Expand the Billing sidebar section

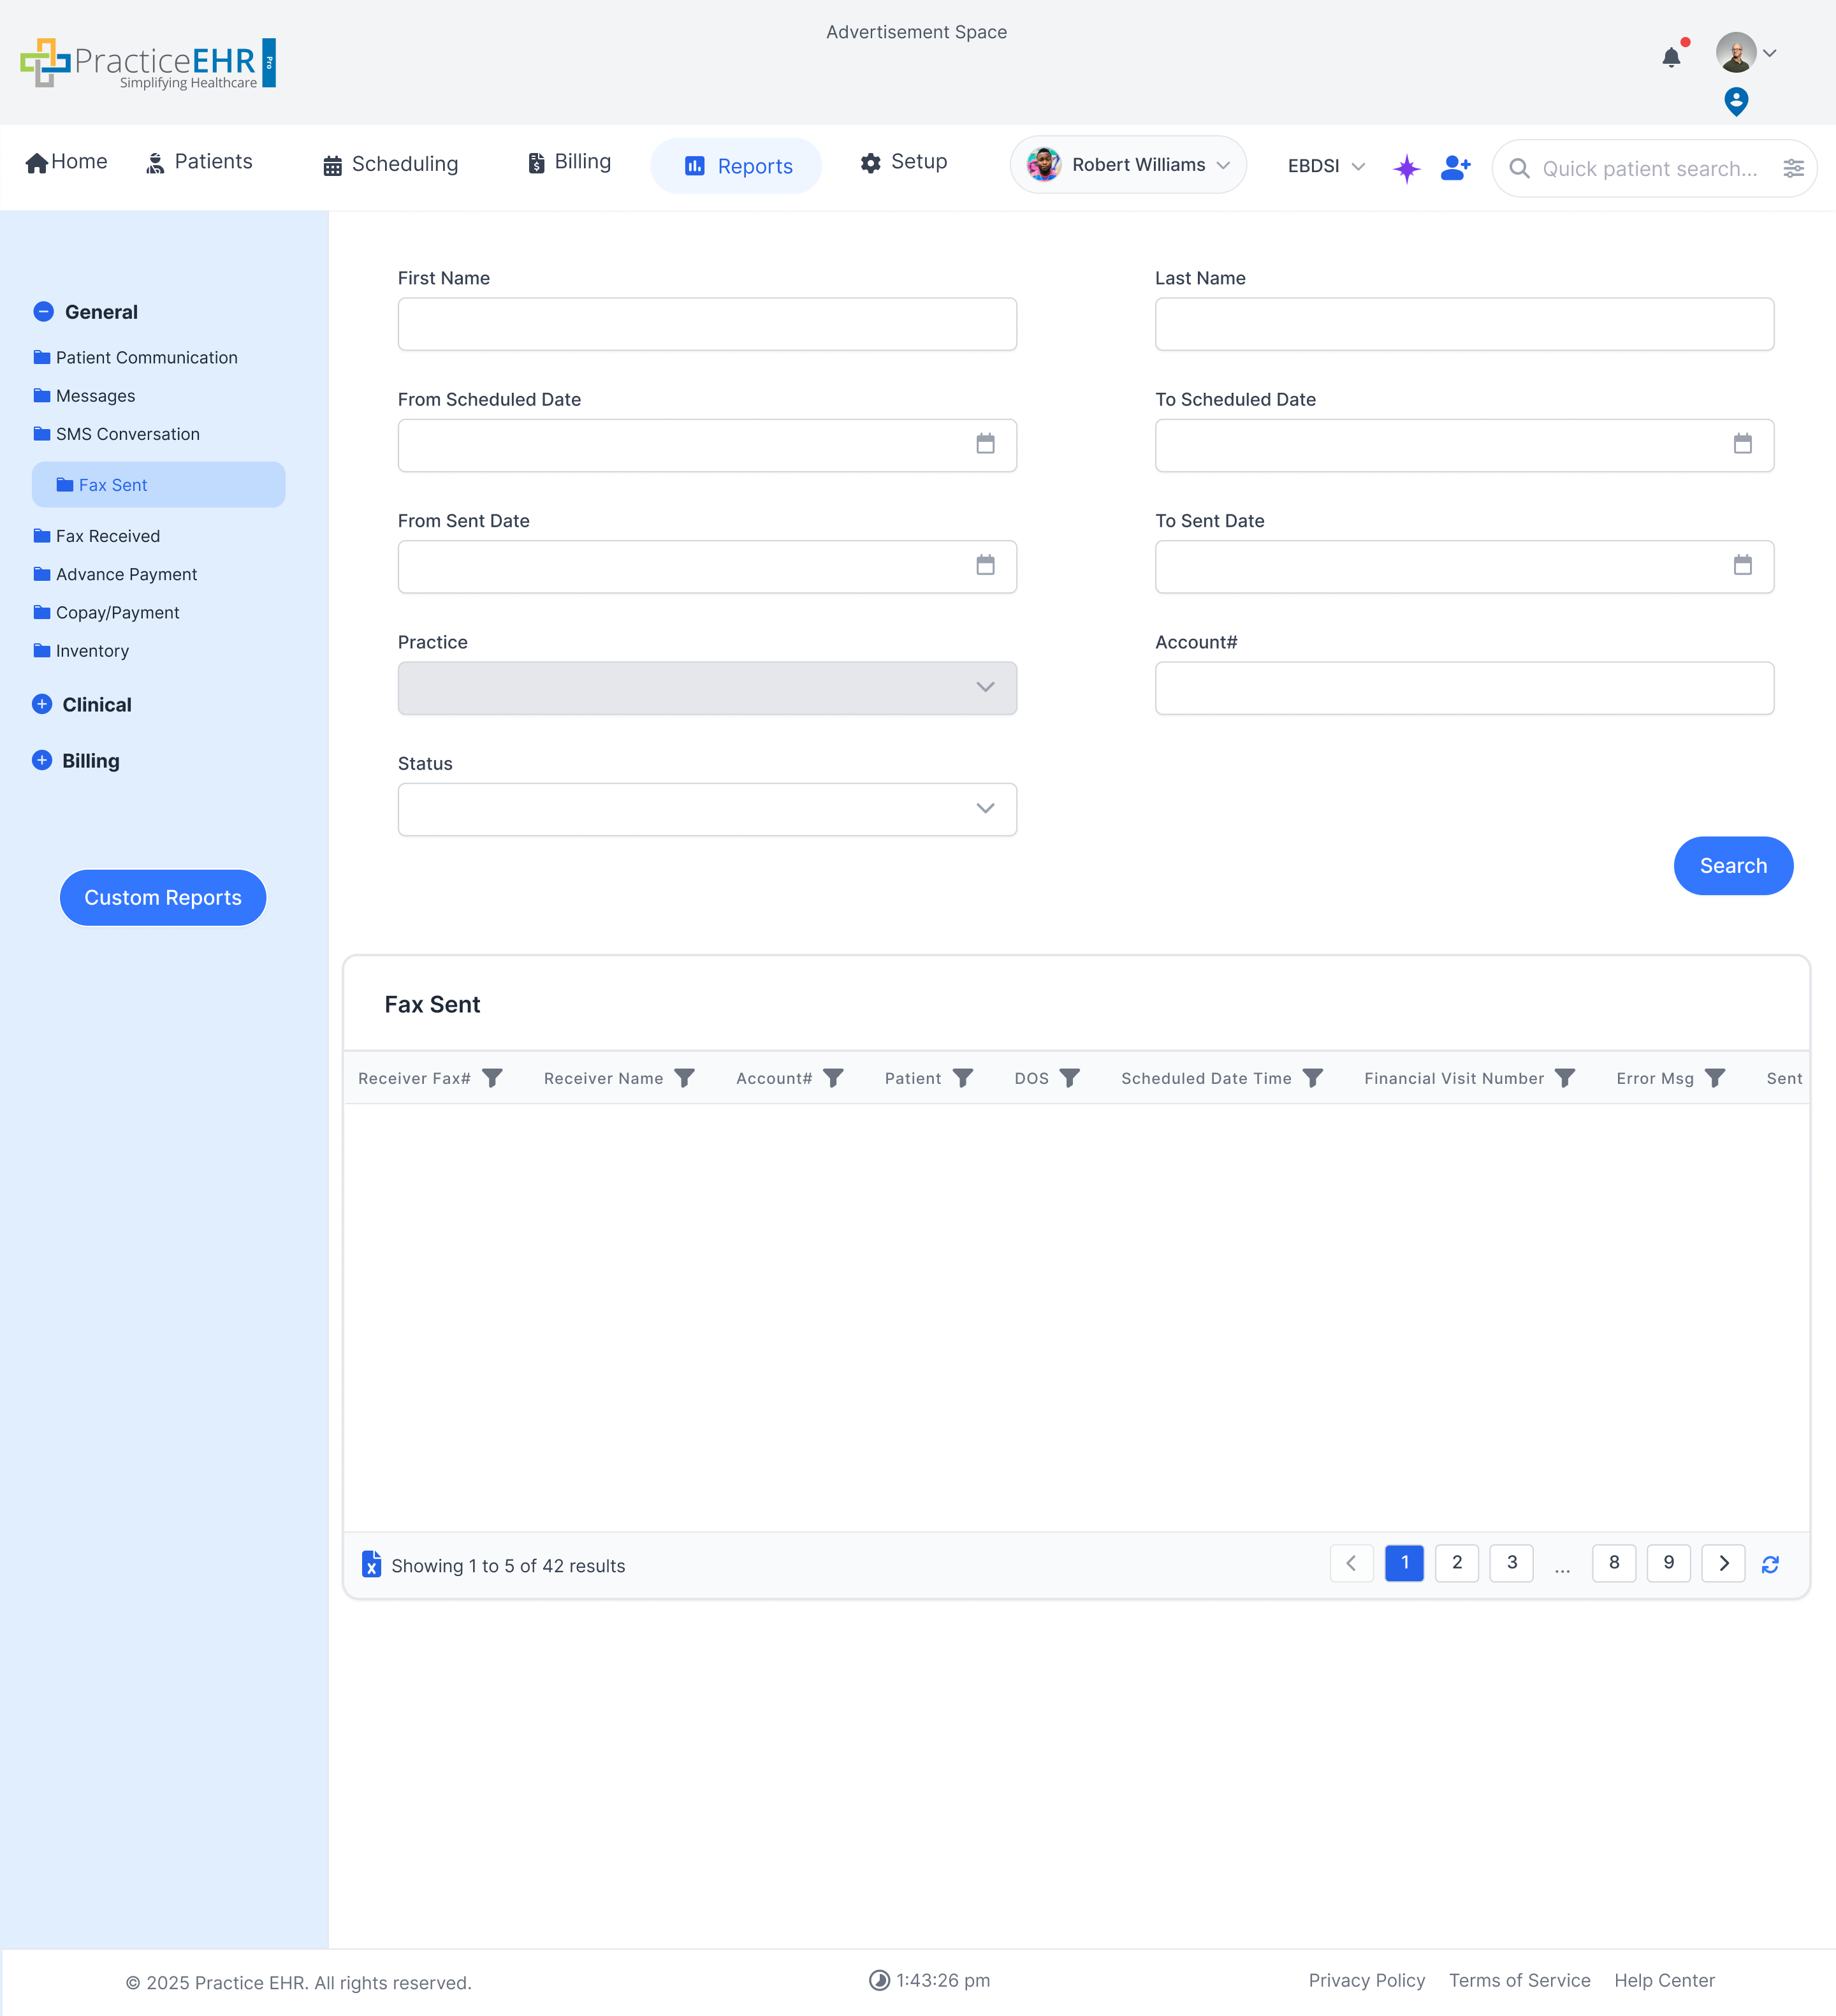[42, 760]
